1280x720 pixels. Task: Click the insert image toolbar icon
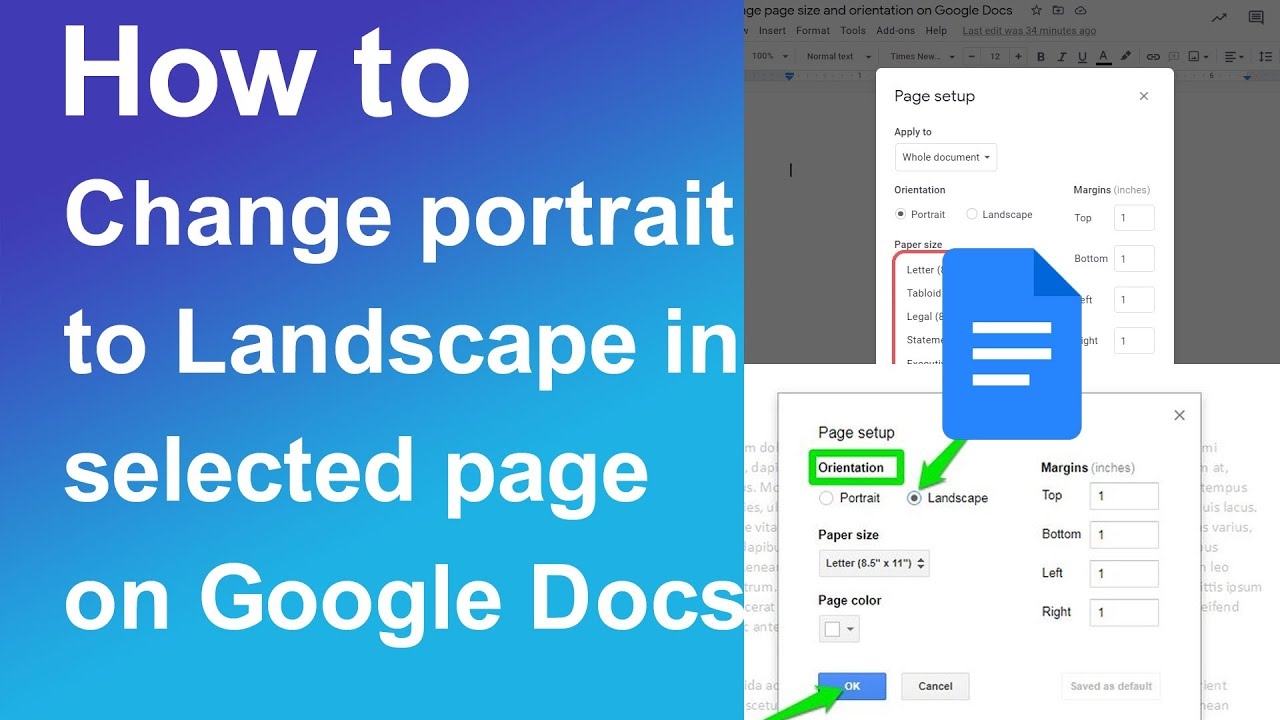pyautogui.click(x=1197, y=57)
